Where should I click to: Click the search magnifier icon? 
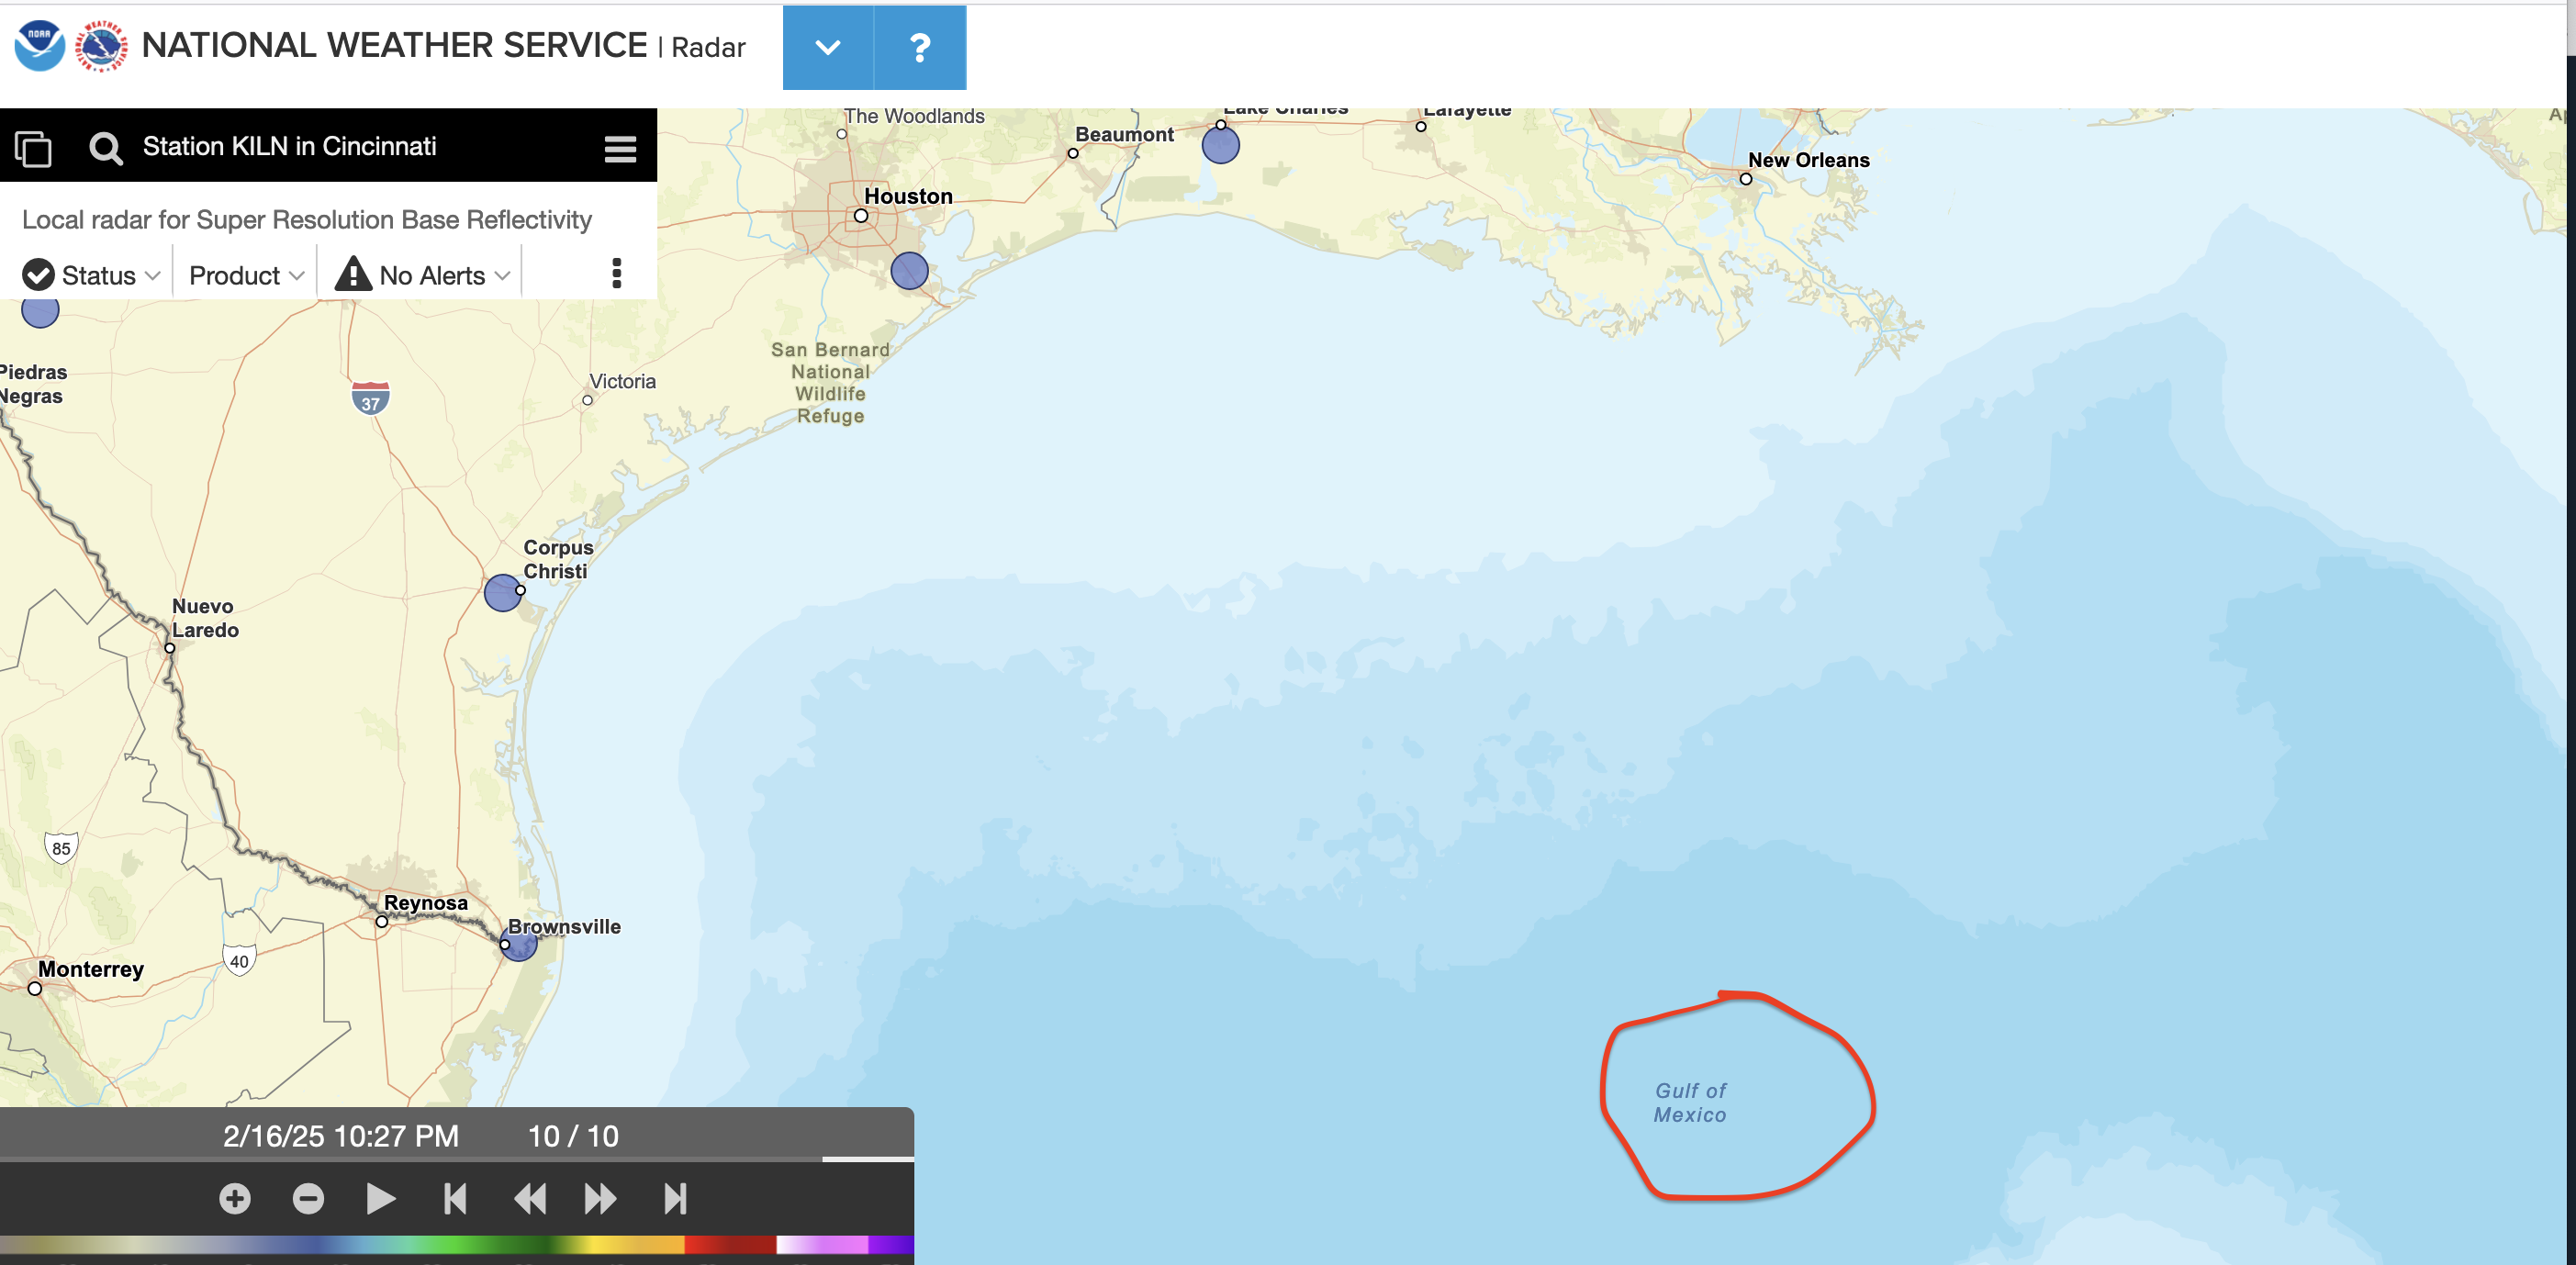point(105,148)
